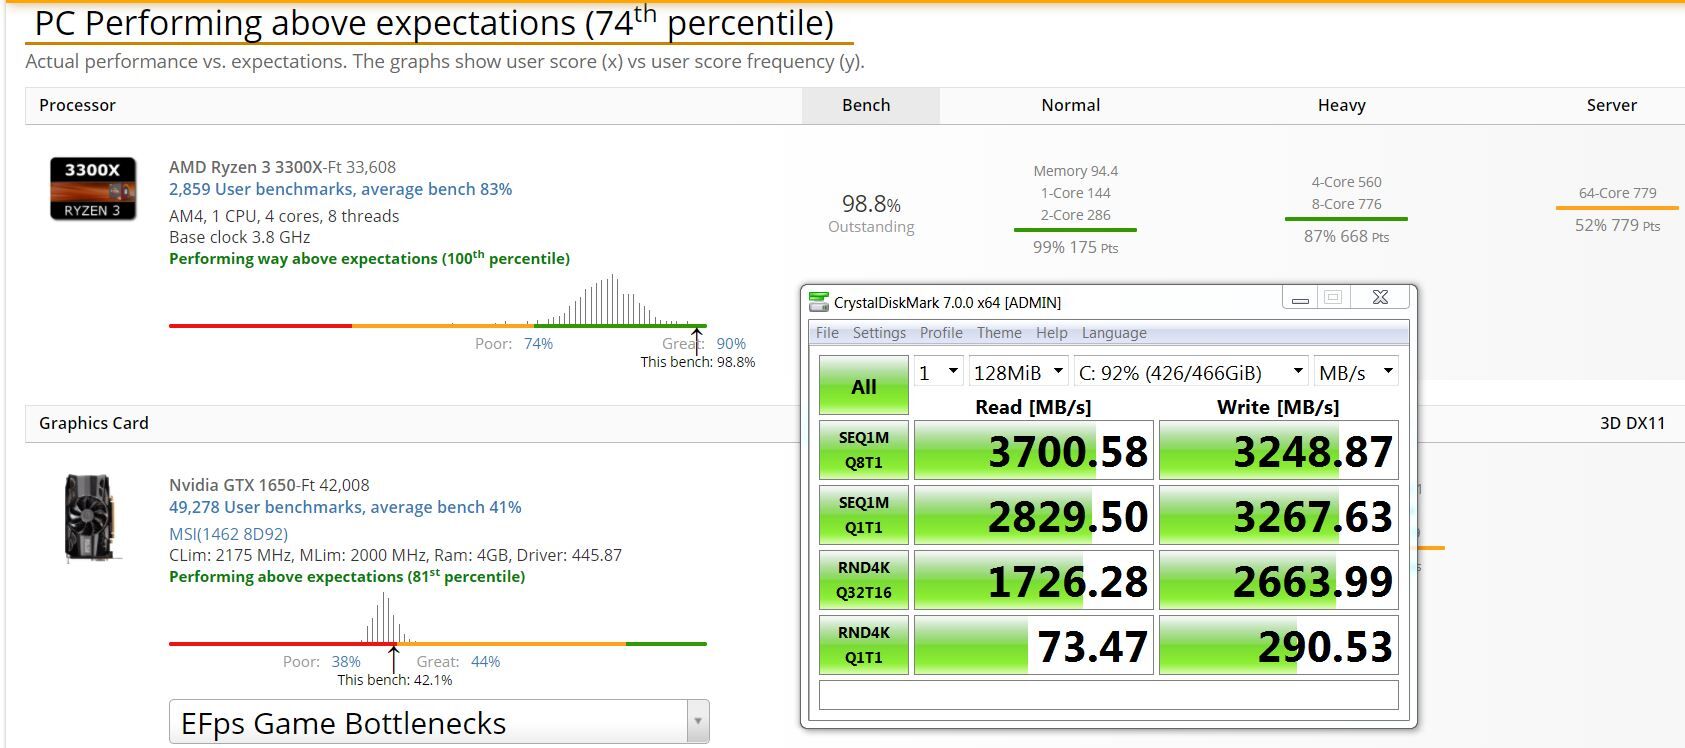Select the Heavy column header
The height and width of the screenshot is (748, 1685).
tap(1341, 105)
